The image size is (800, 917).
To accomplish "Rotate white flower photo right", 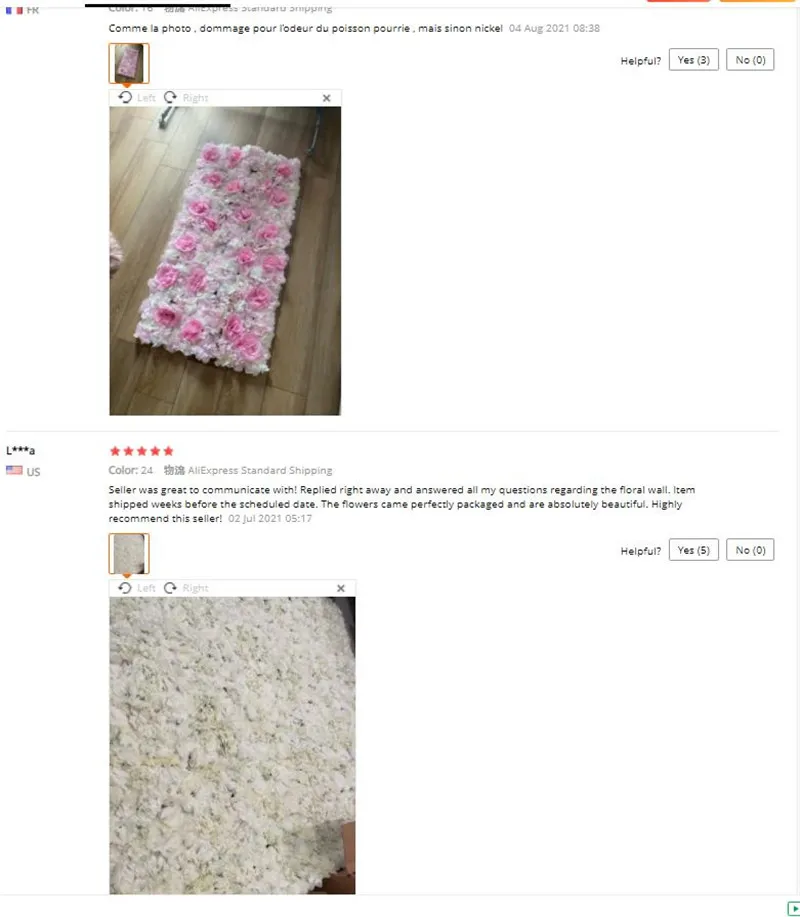I will click(186, 587).
